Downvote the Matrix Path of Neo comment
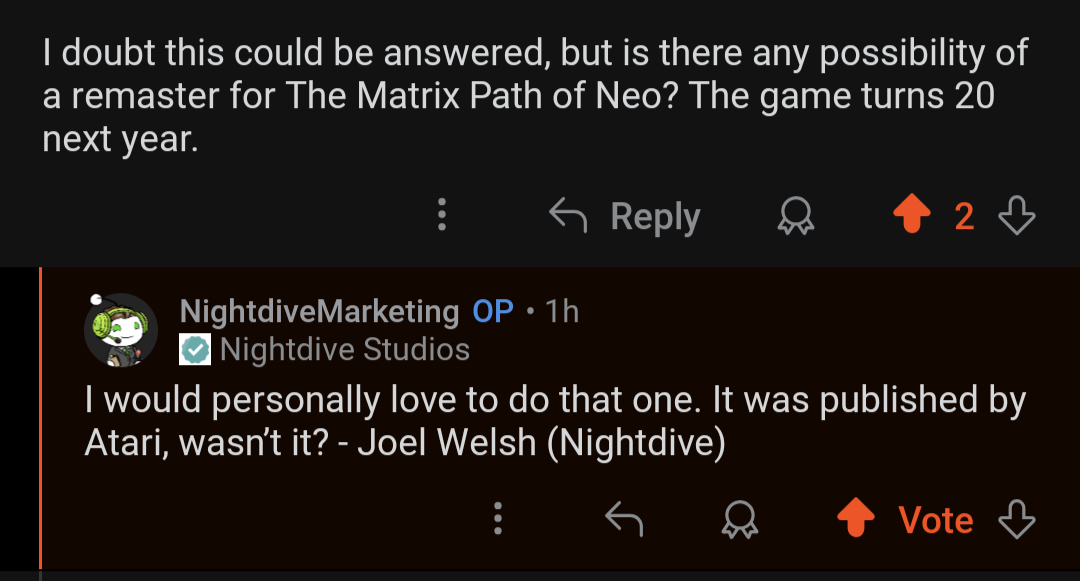Viewport: 1080px width, 581px height. 1017,216
